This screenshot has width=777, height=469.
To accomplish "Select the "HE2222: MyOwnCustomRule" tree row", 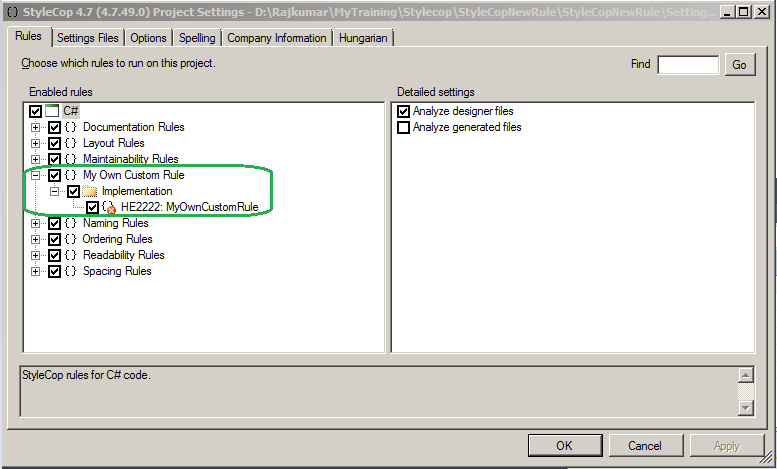I will tap(190, 207).
